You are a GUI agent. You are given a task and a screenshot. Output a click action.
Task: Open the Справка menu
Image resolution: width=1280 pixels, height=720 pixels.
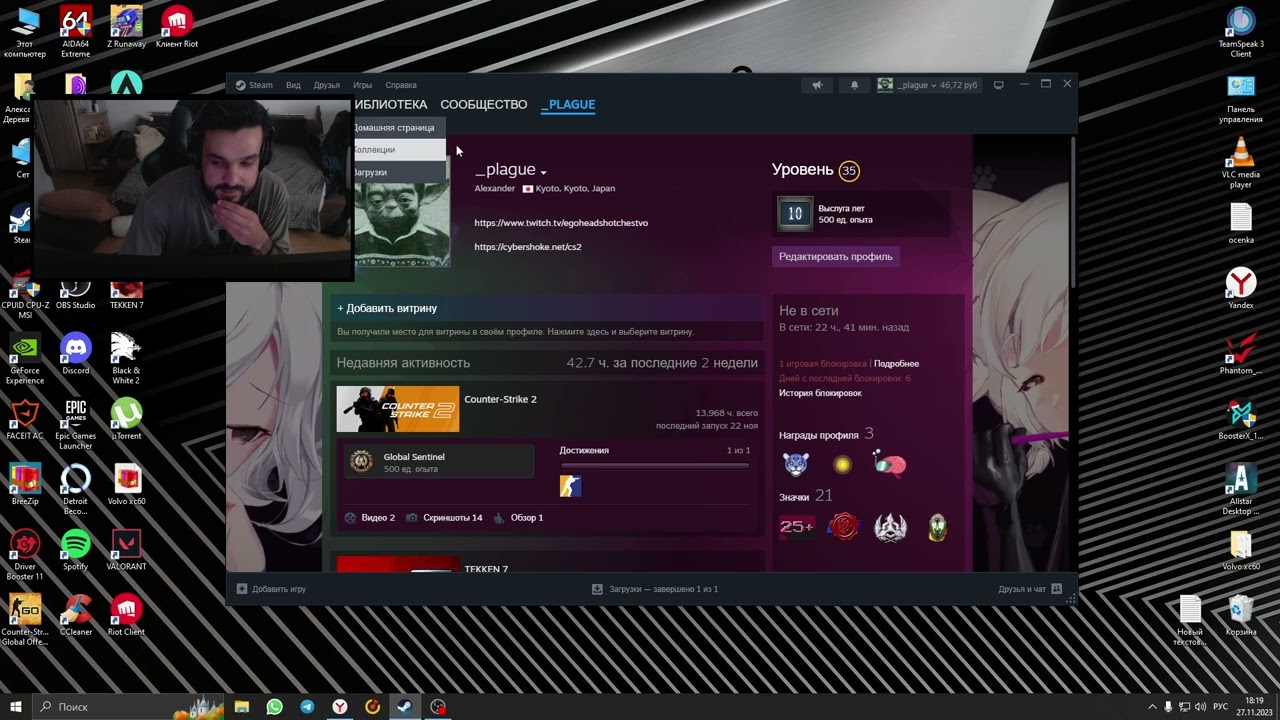(x=401, y=85)
